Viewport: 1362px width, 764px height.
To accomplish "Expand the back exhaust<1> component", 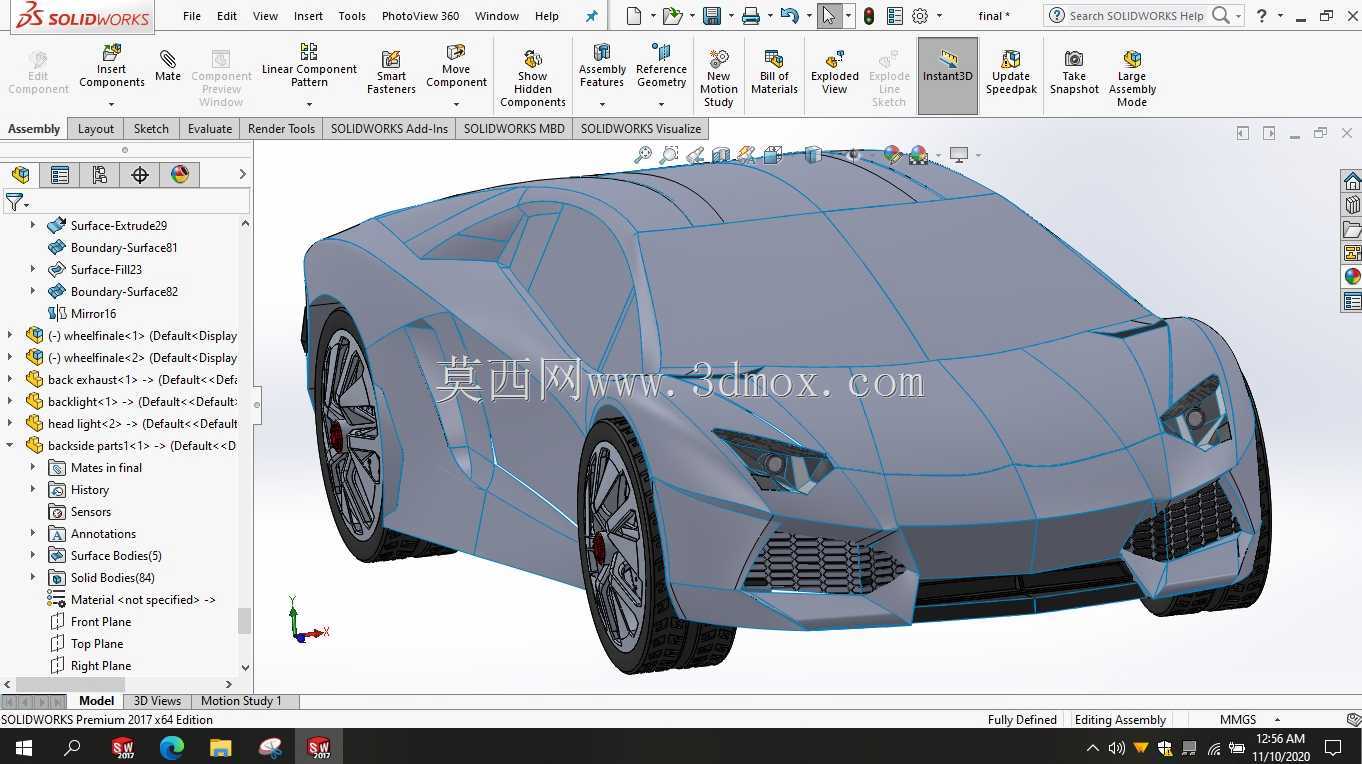I will [x=10, y=380].
